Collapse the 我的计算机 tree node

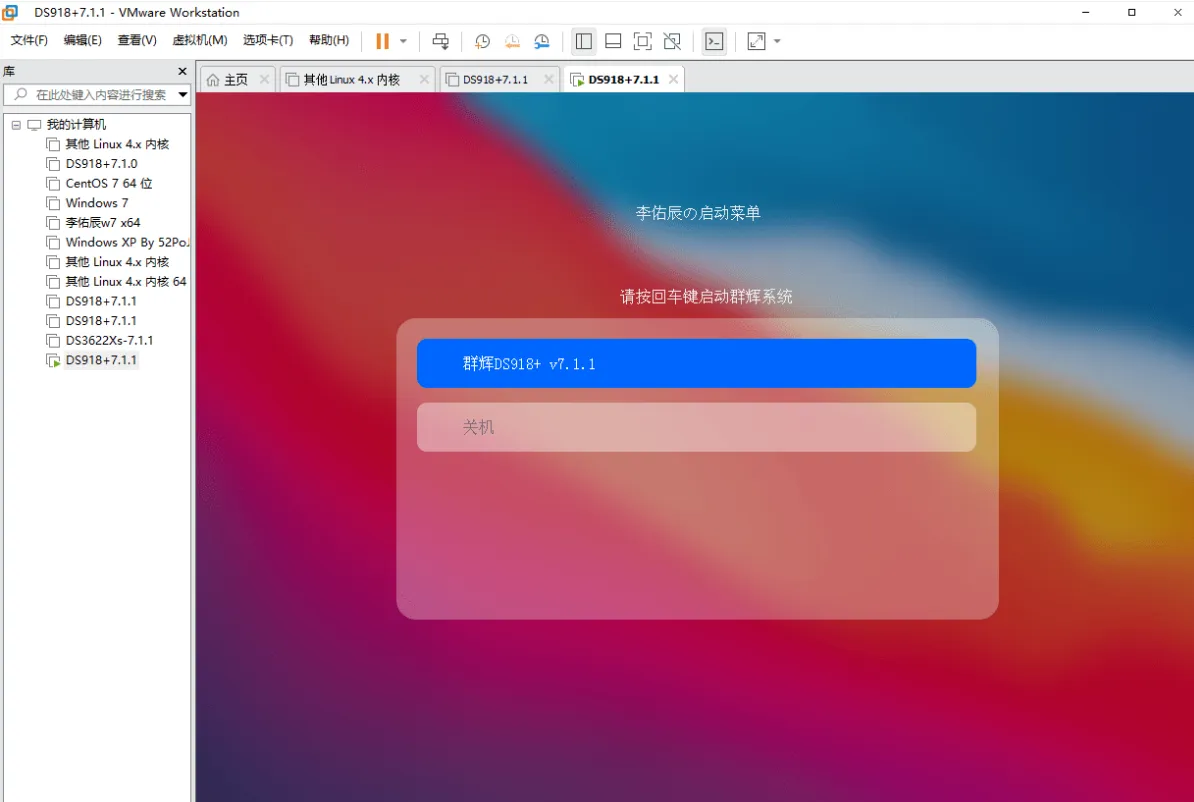(15, 123)
